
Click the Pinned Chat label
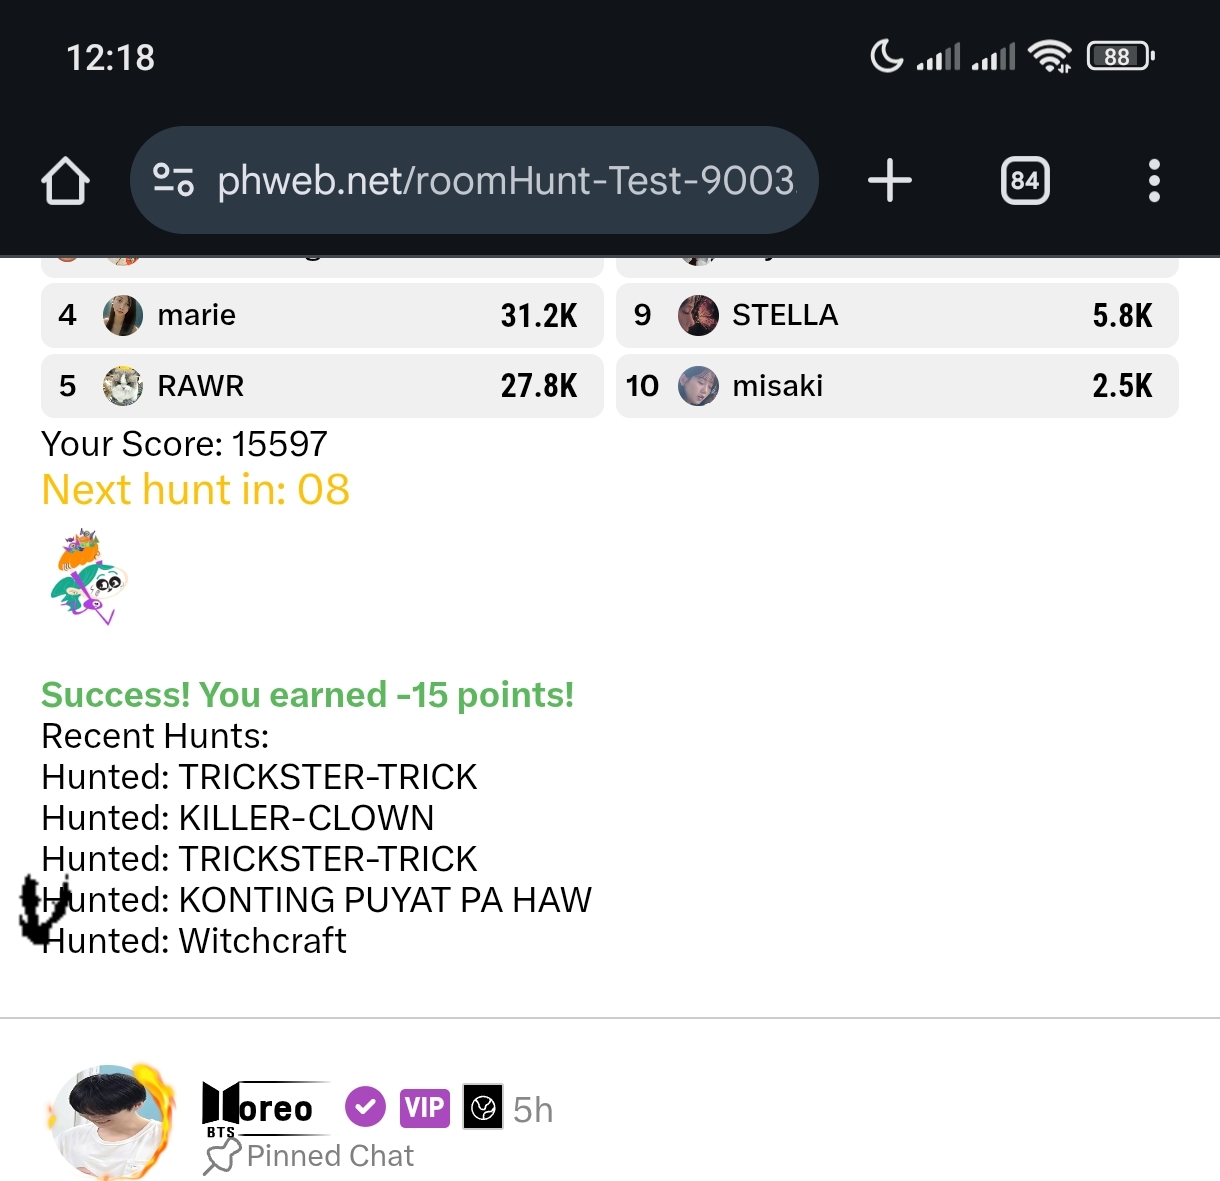tap(330, 1156)
